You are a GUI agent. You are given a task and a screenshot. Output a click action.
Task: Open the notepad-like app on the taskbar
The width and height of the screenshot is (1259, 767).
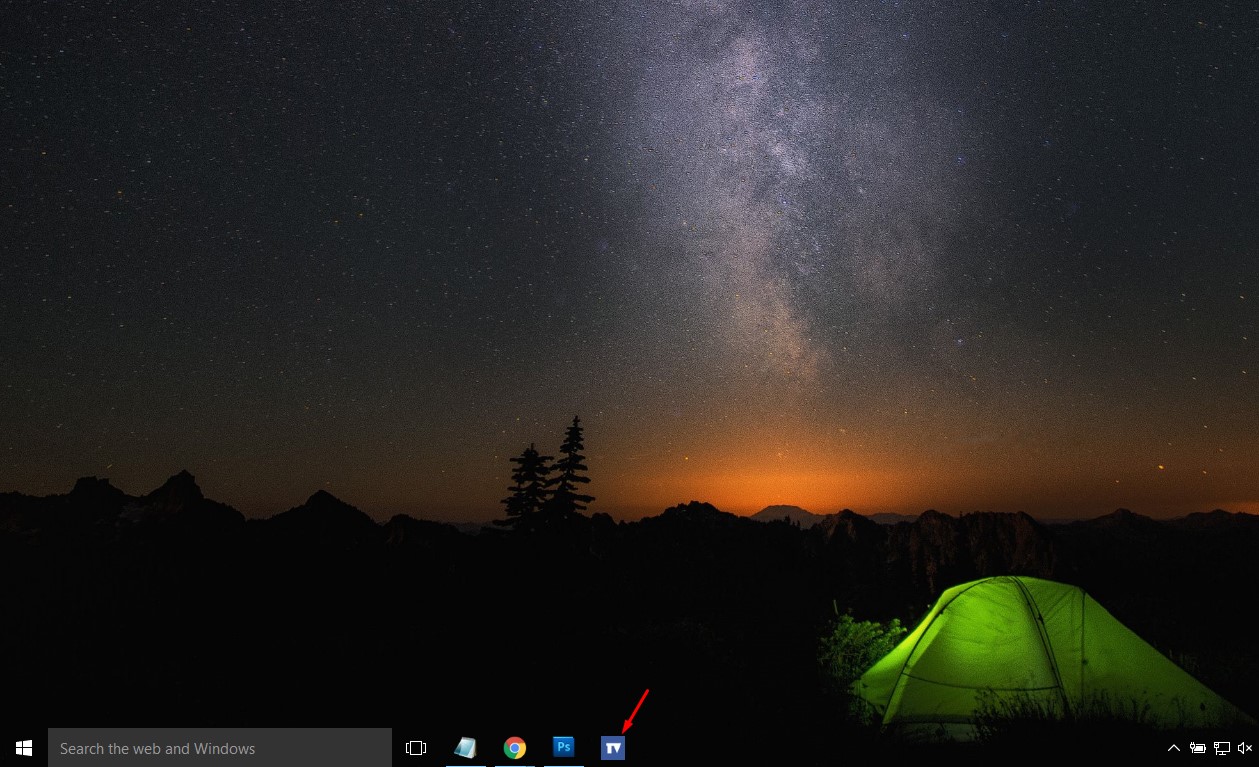tap(465, 747)
